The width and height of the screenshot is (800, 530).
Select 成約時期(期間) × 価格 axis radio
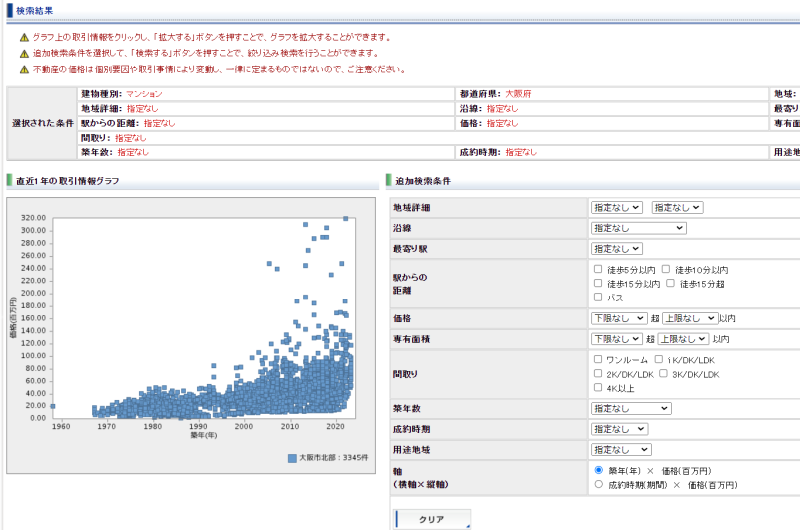pos(598,484)
